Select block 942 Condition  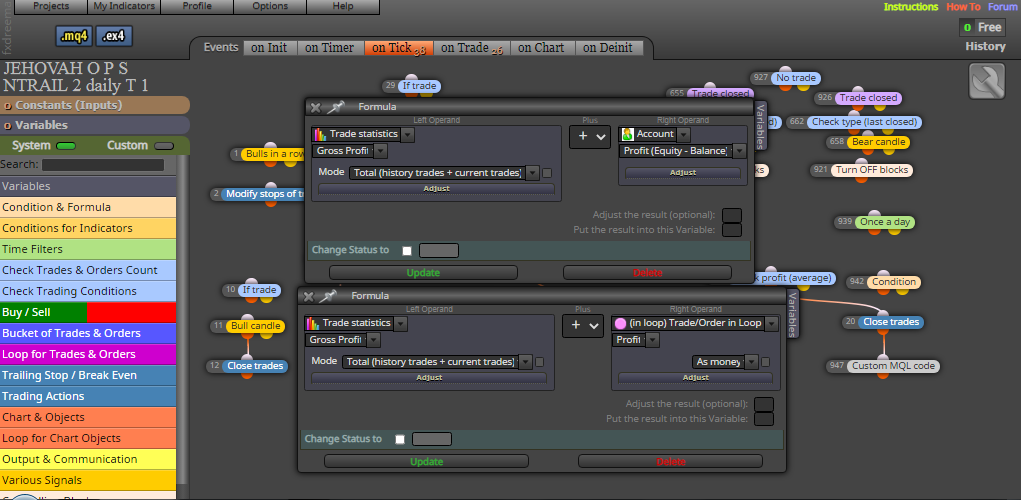pyautogui.click(x=893, y=282)
